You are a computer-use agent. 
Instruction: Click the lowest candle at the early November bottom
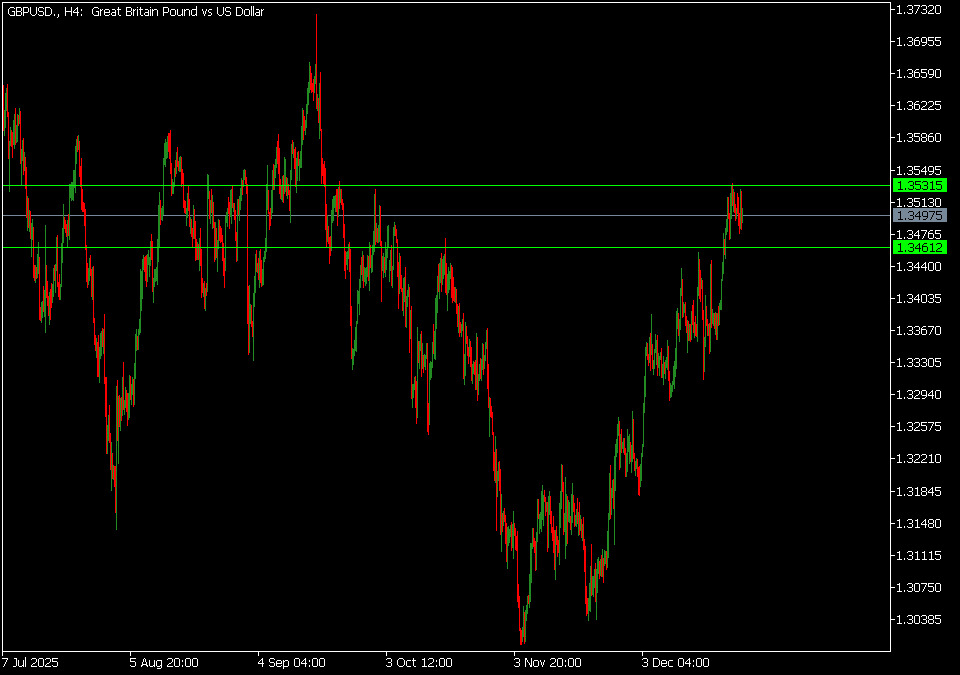pyautogui.click(x=522, y=632)
